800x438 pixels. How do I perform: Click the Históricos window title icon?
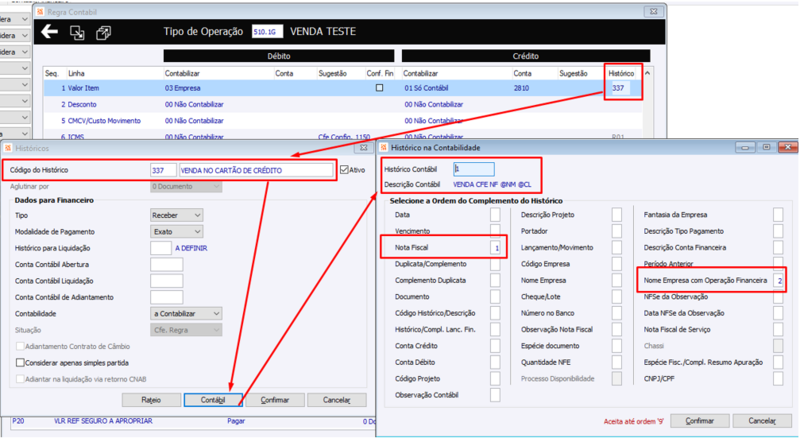(x=8, y=148)
